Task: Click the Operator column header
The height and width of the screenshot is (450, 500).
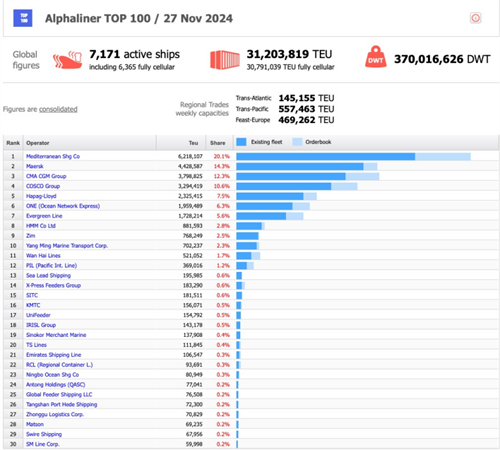Action: (x=38, y=143)
